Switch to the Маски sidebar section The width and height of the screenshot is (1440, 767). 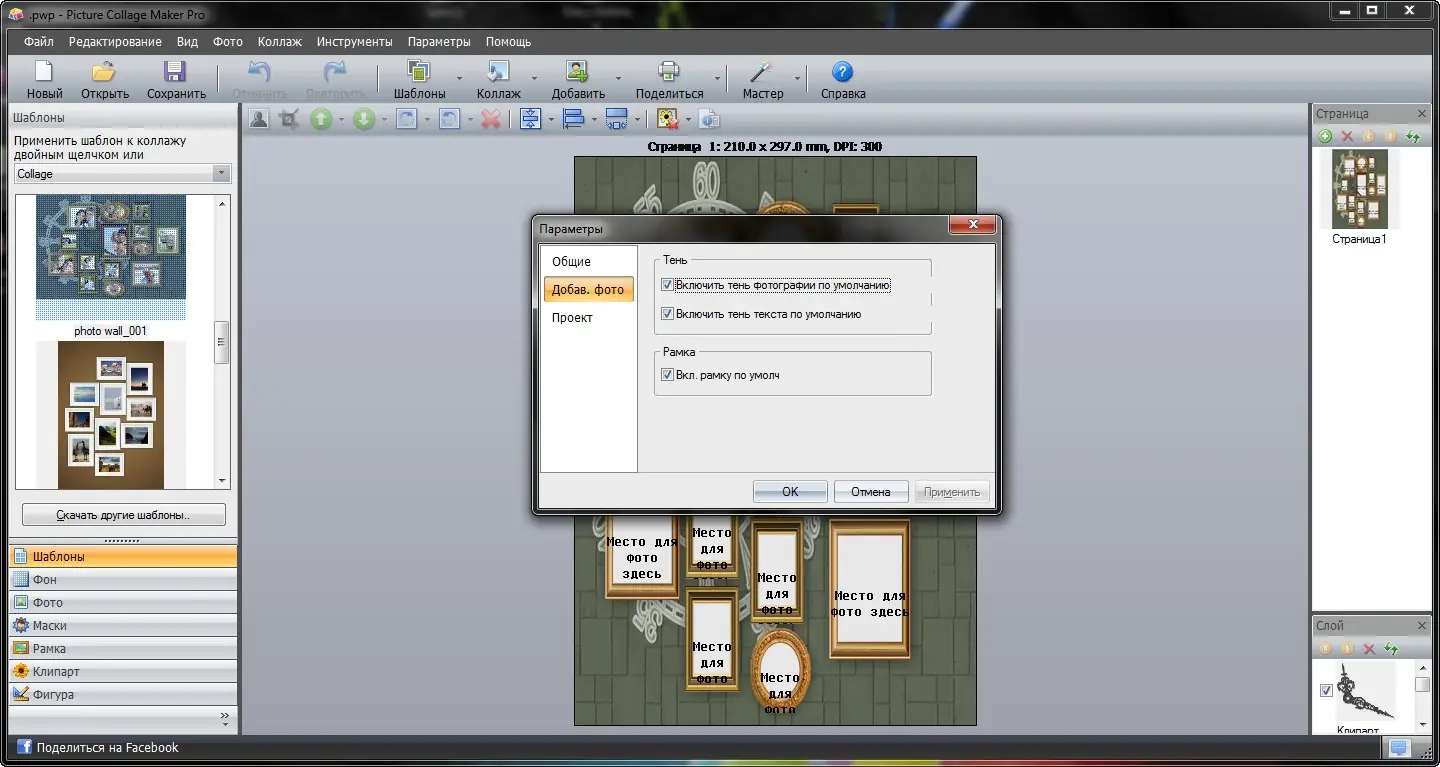tap(123, 625)
